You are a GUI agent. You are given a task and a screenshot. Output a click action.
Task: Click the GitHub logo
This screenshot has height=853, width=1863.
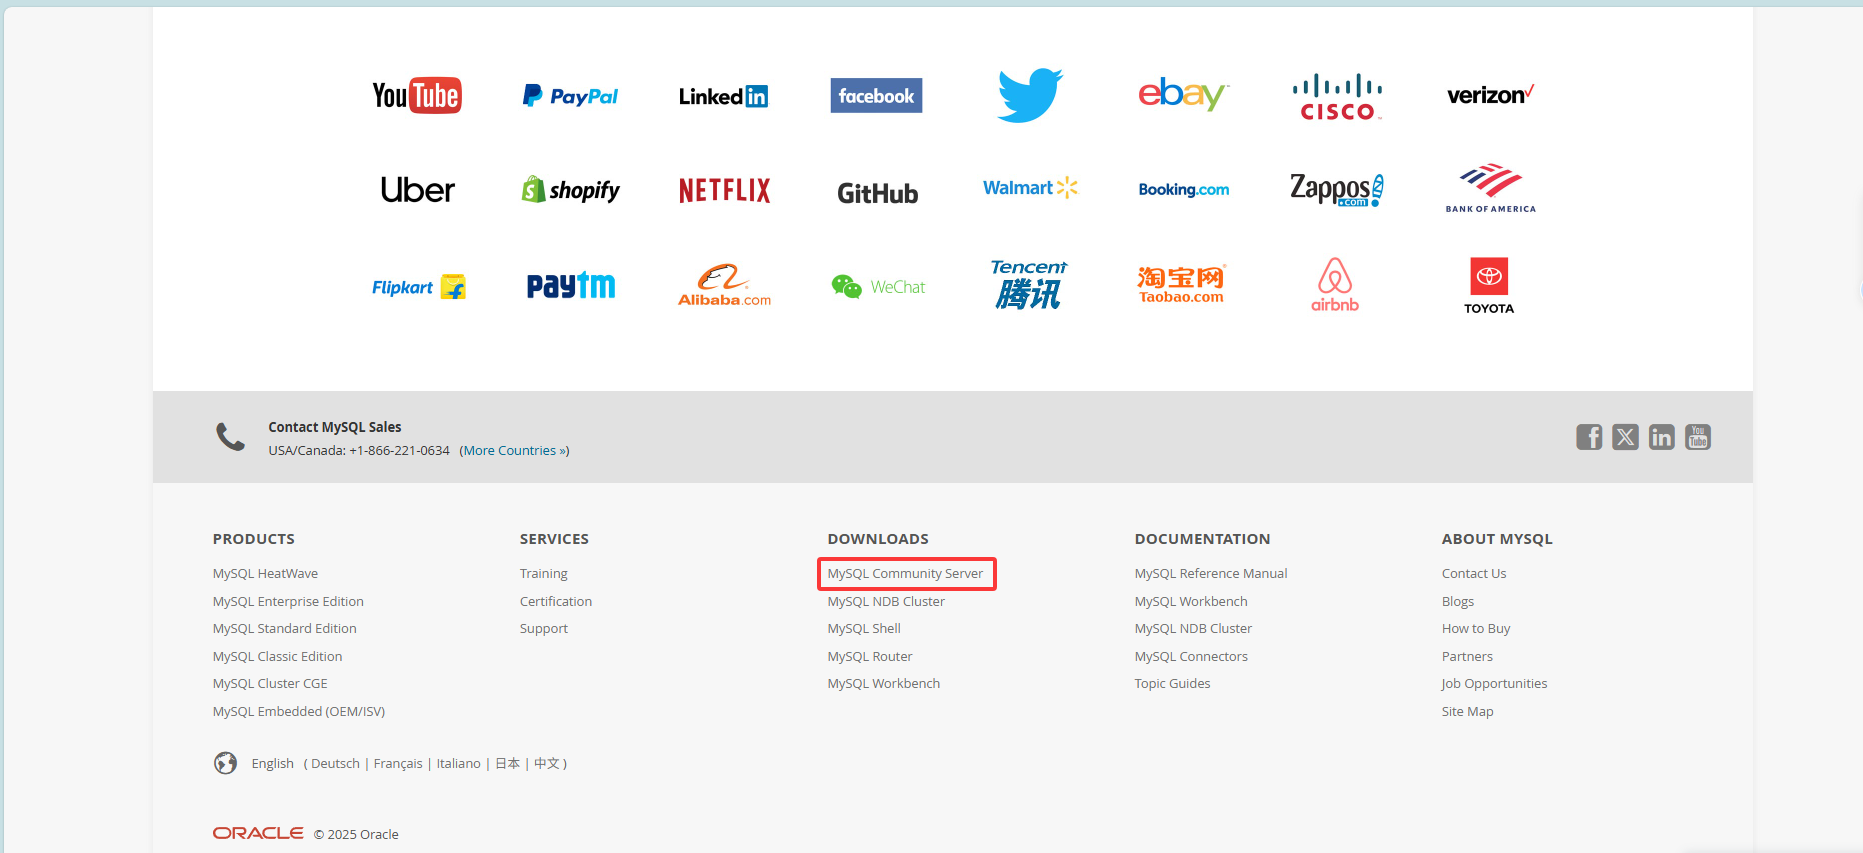coord(877,193)
